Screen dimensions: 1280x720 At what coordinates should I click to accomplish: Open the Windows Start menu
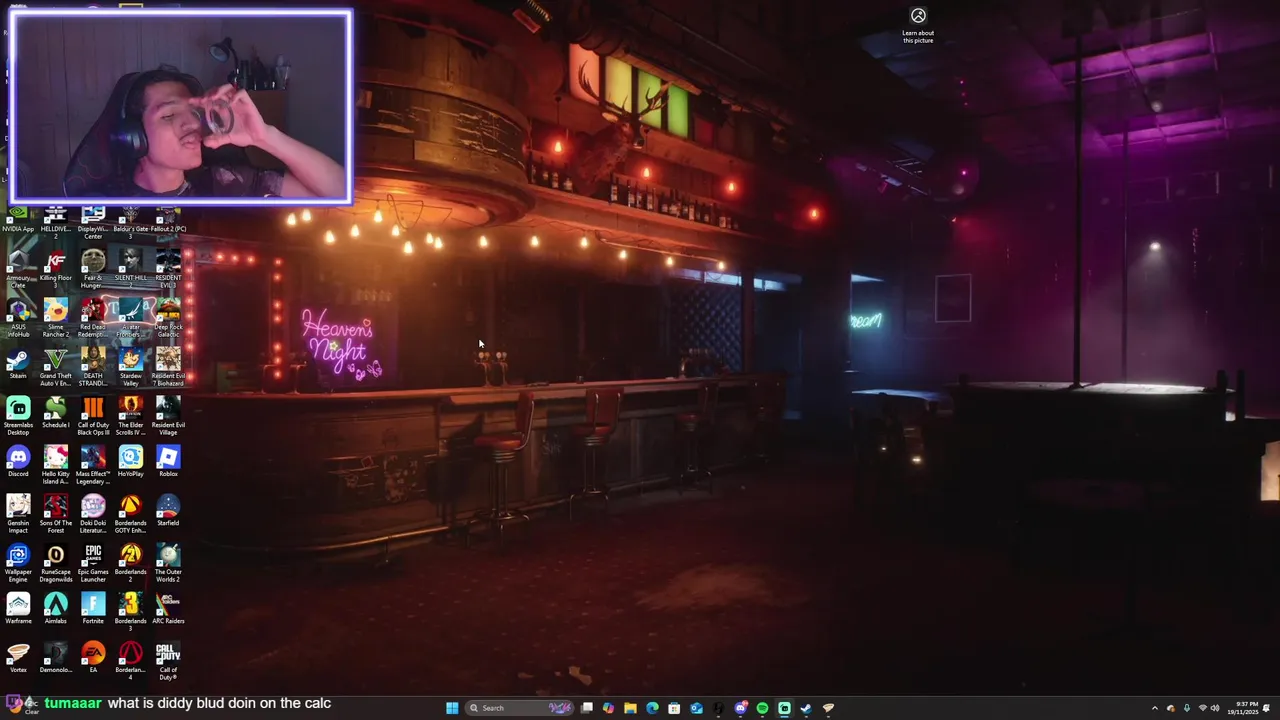click(x=452, y=708)
